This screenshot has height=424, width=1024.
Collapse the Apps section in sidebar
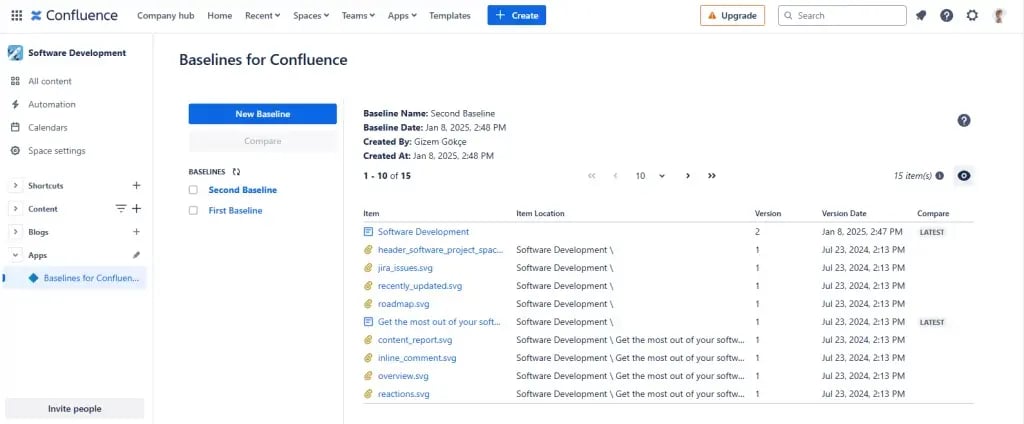16,255
